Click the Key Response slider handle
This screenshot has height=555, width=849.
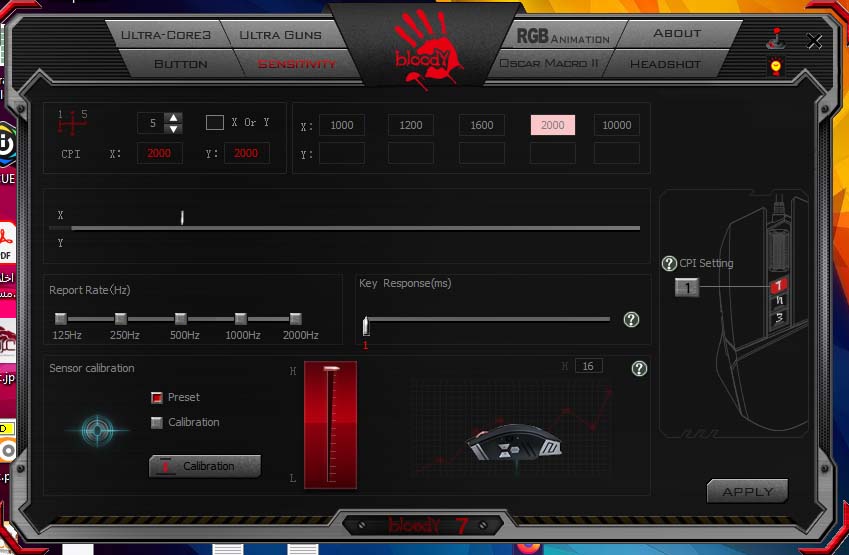tap(366, 324)
